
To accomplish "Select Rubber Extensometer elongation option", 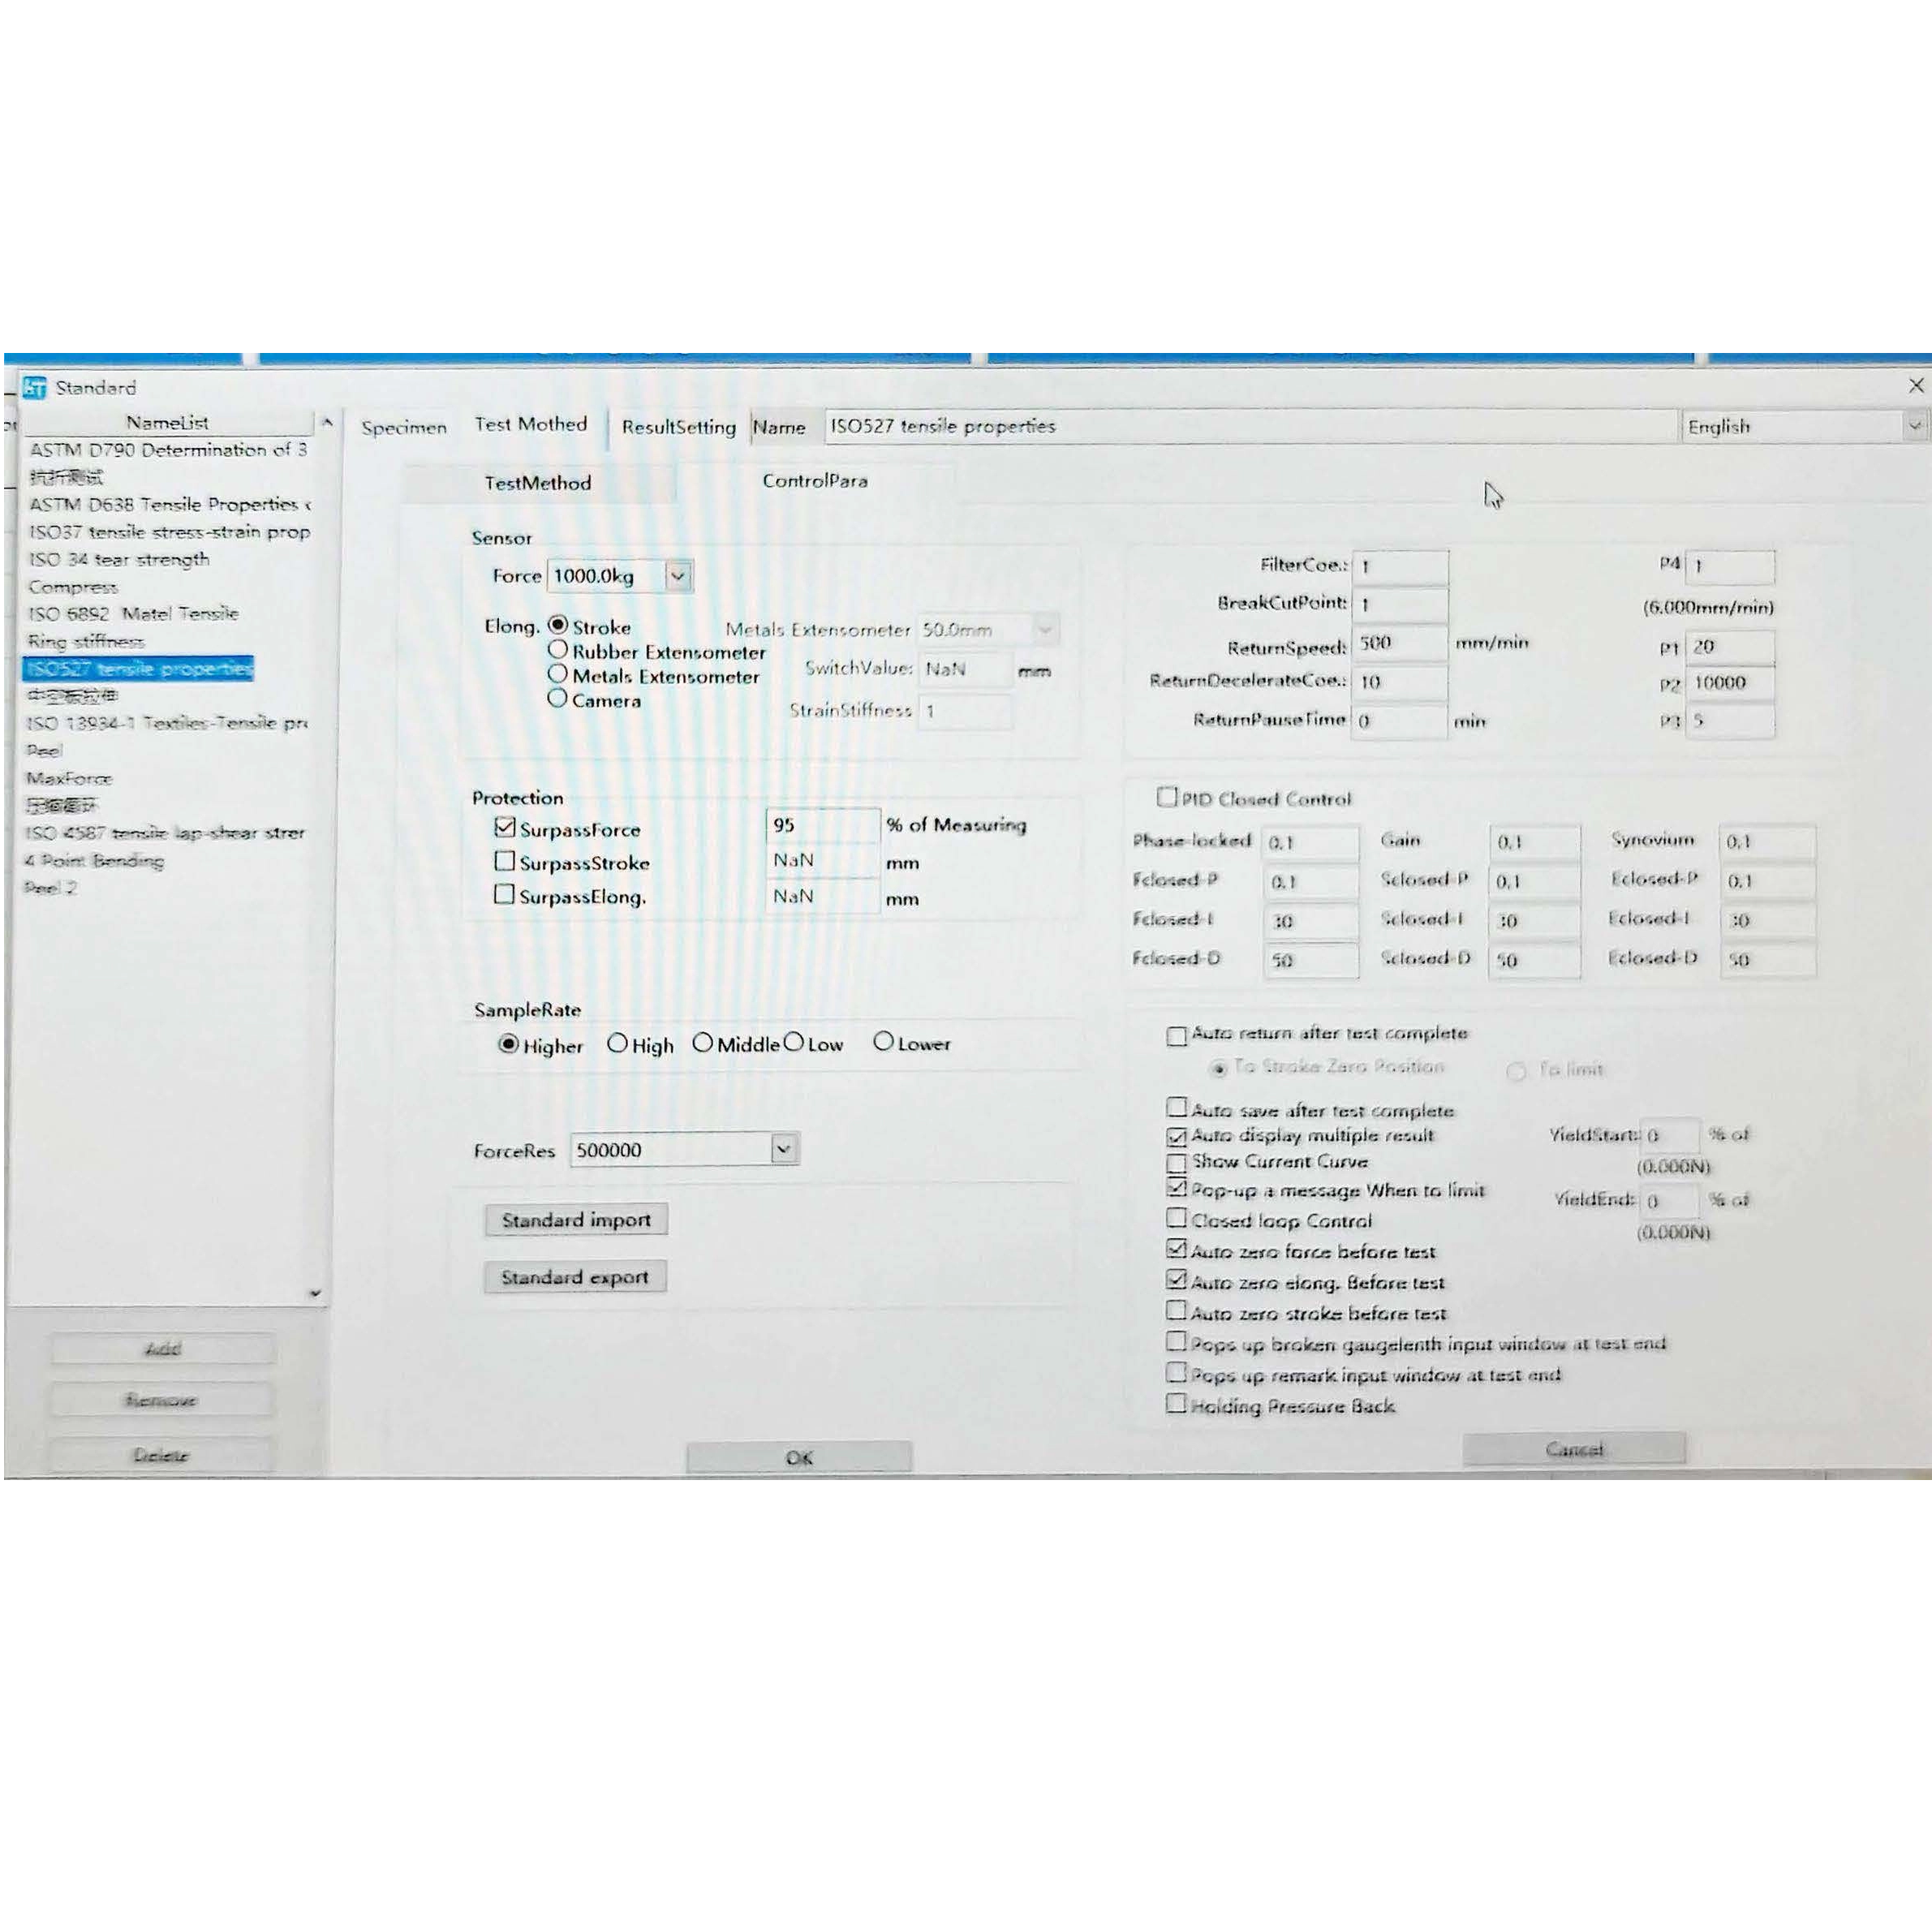I will pos(558,650).
